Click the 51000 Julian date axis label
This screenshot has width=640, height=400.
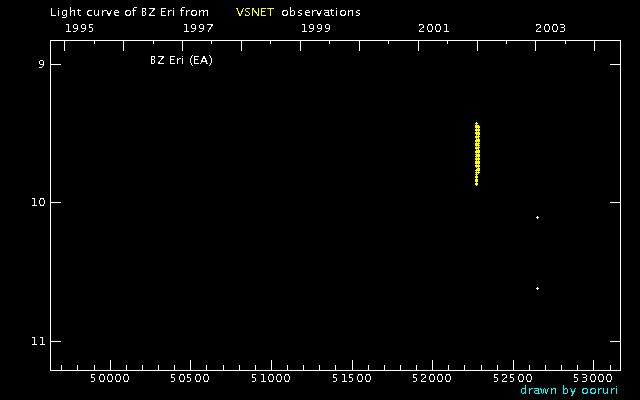[271, 379]
